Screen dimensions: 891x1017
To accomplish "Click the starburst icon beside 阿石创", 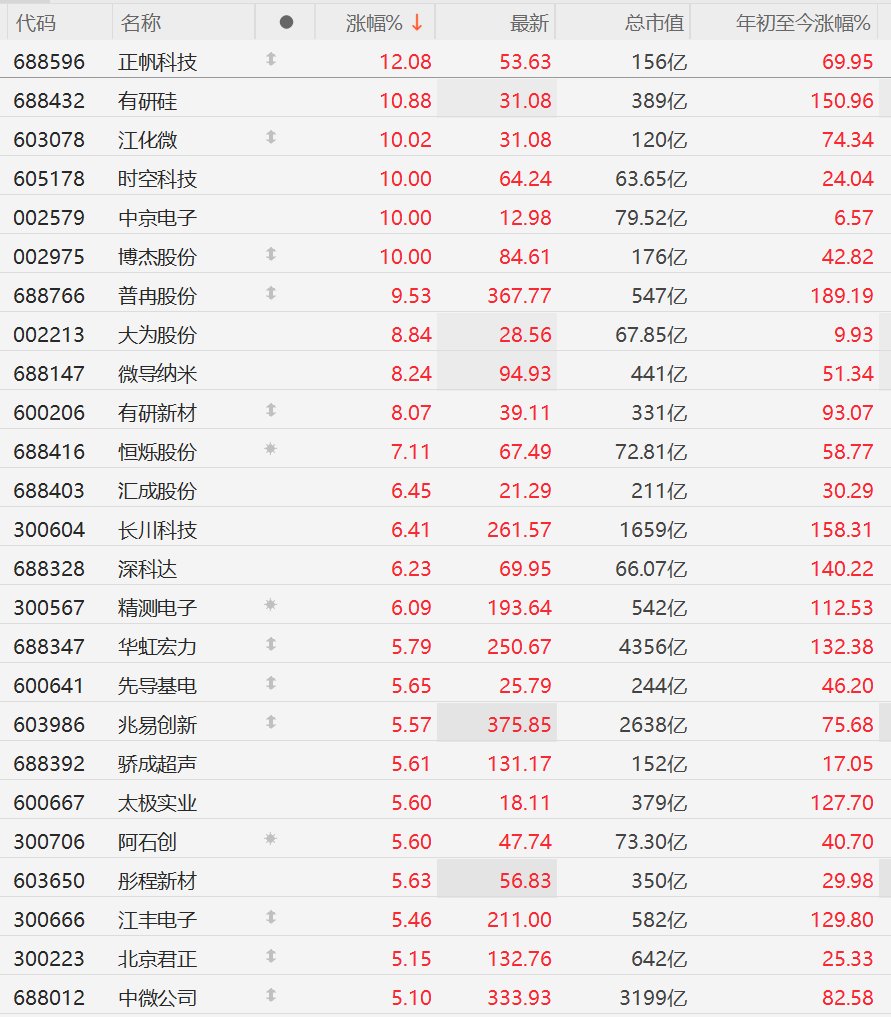I will (271, 839).
